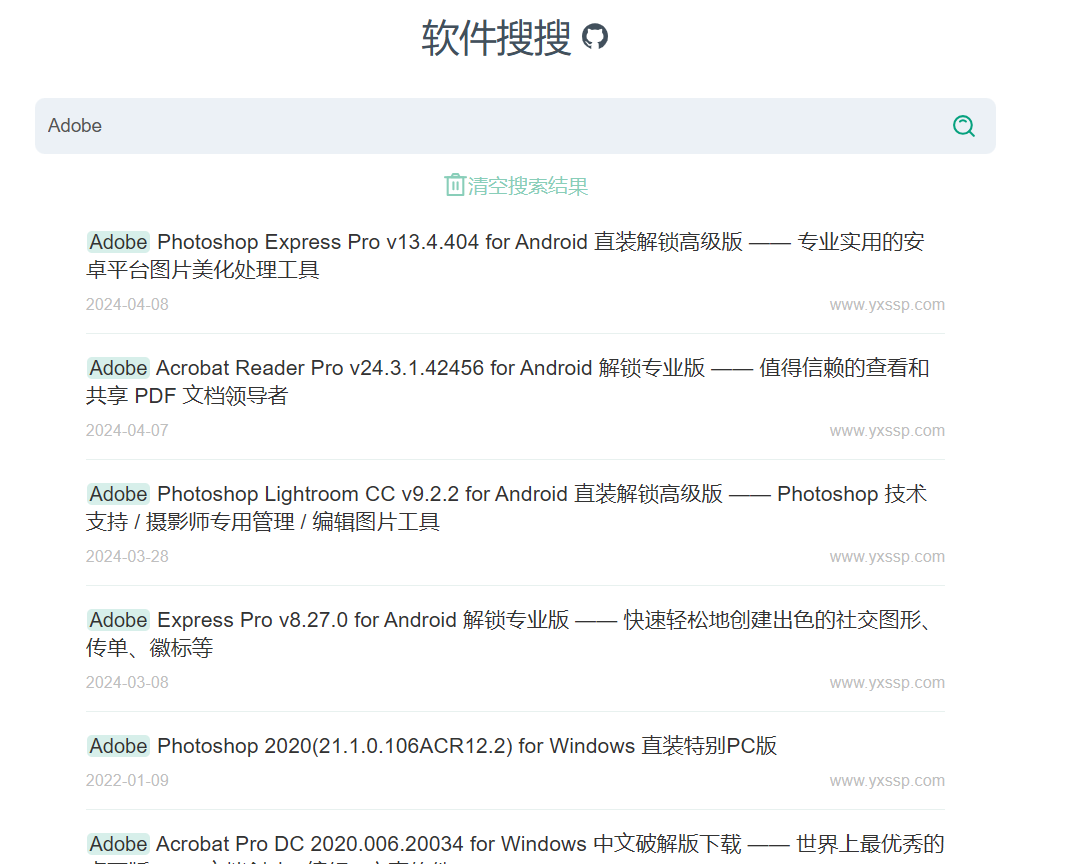1068x864 pixels.
Task: Open the Adobe Acrobat Reader Pro v24.3.1.42456 result
Action: coord(507,382)
